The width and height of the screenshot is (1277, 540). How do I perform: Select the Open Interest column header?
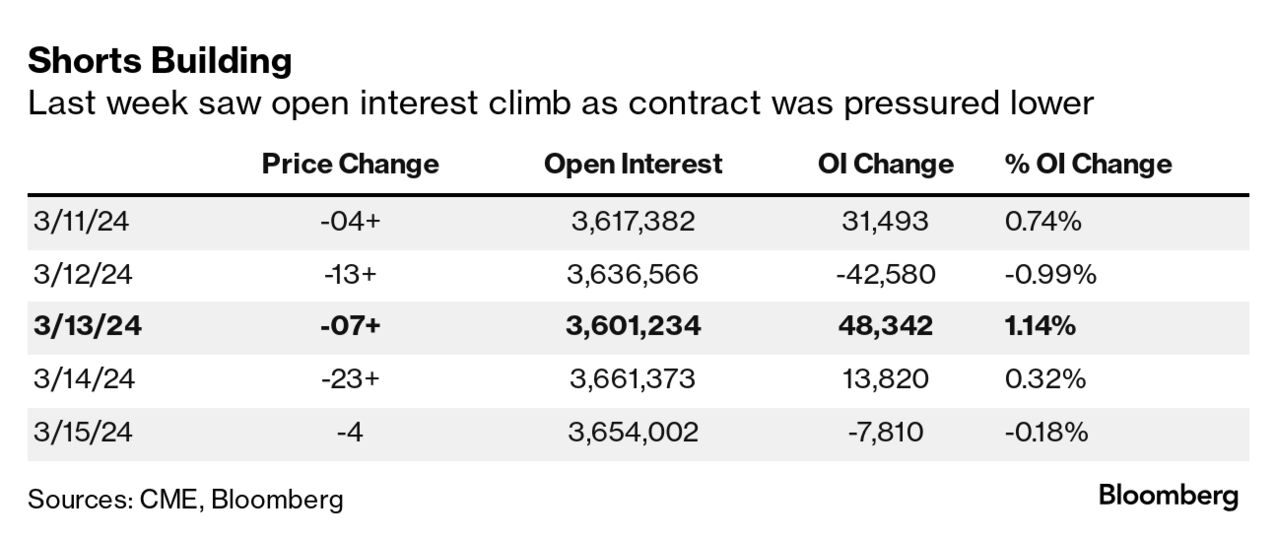pos(632,165)
